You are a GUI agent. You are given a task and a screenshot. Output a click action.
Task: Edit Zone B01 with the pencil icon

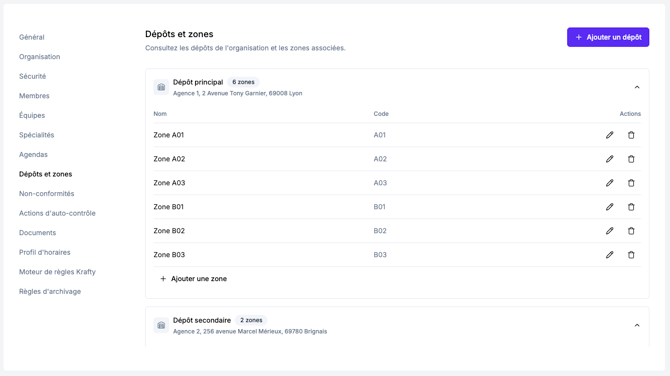[610, 207]
